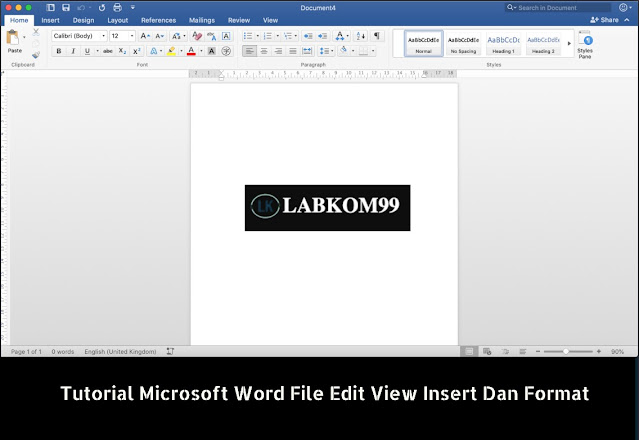
Task: Click the spelling and grammar status icon
Action: [170, 351]
